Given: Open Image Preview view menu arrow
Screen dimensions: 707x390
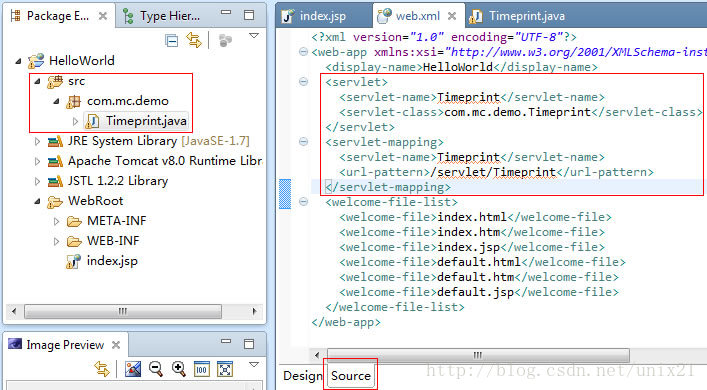Looking at the screenshot, I should 254,364.
